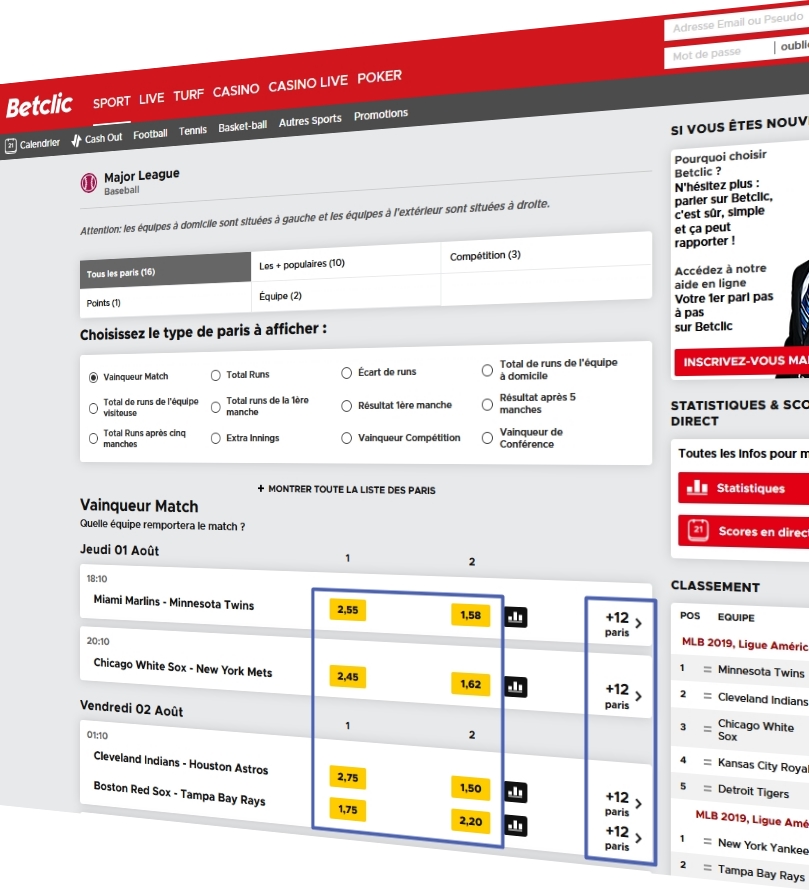Select the Extra Innings radio option

click(216, 438)
